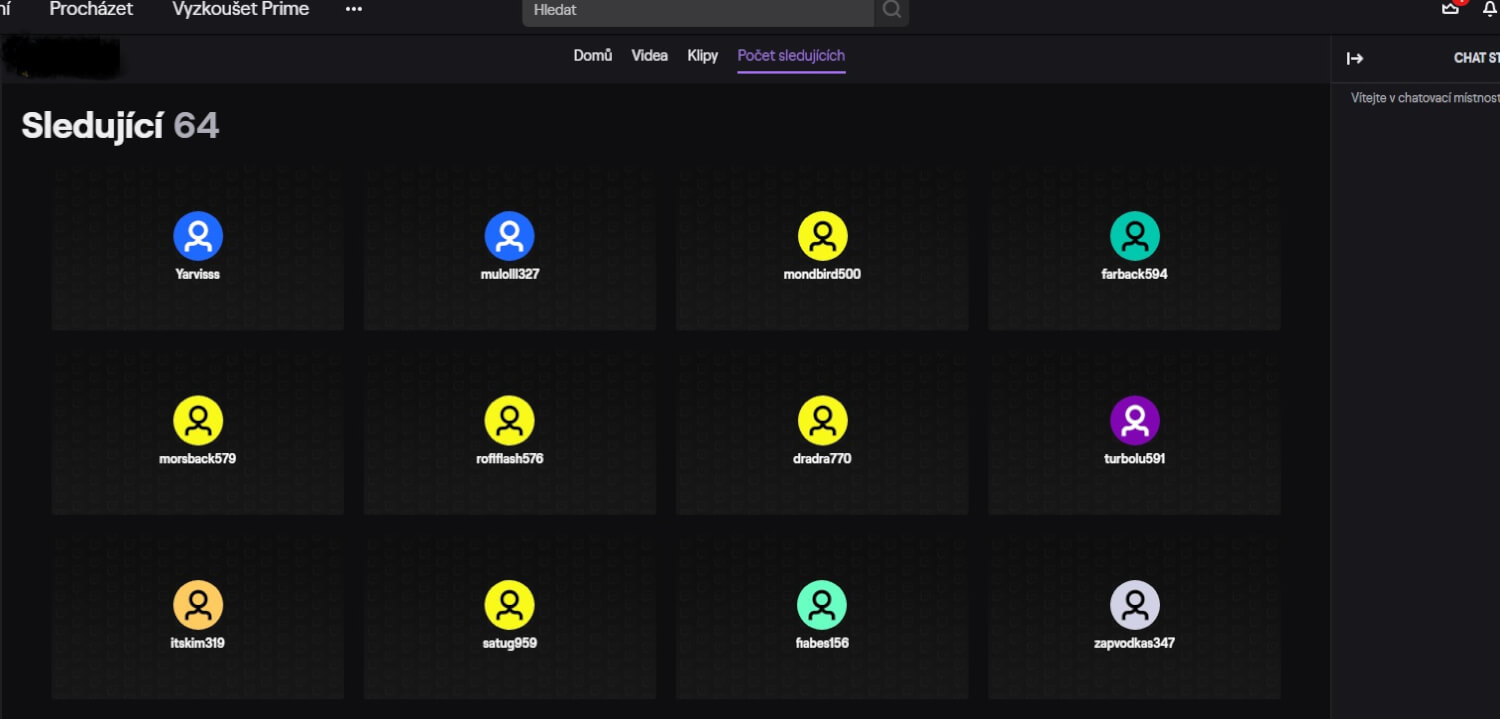Click the search magnifier icon

[x=889, y=11]
